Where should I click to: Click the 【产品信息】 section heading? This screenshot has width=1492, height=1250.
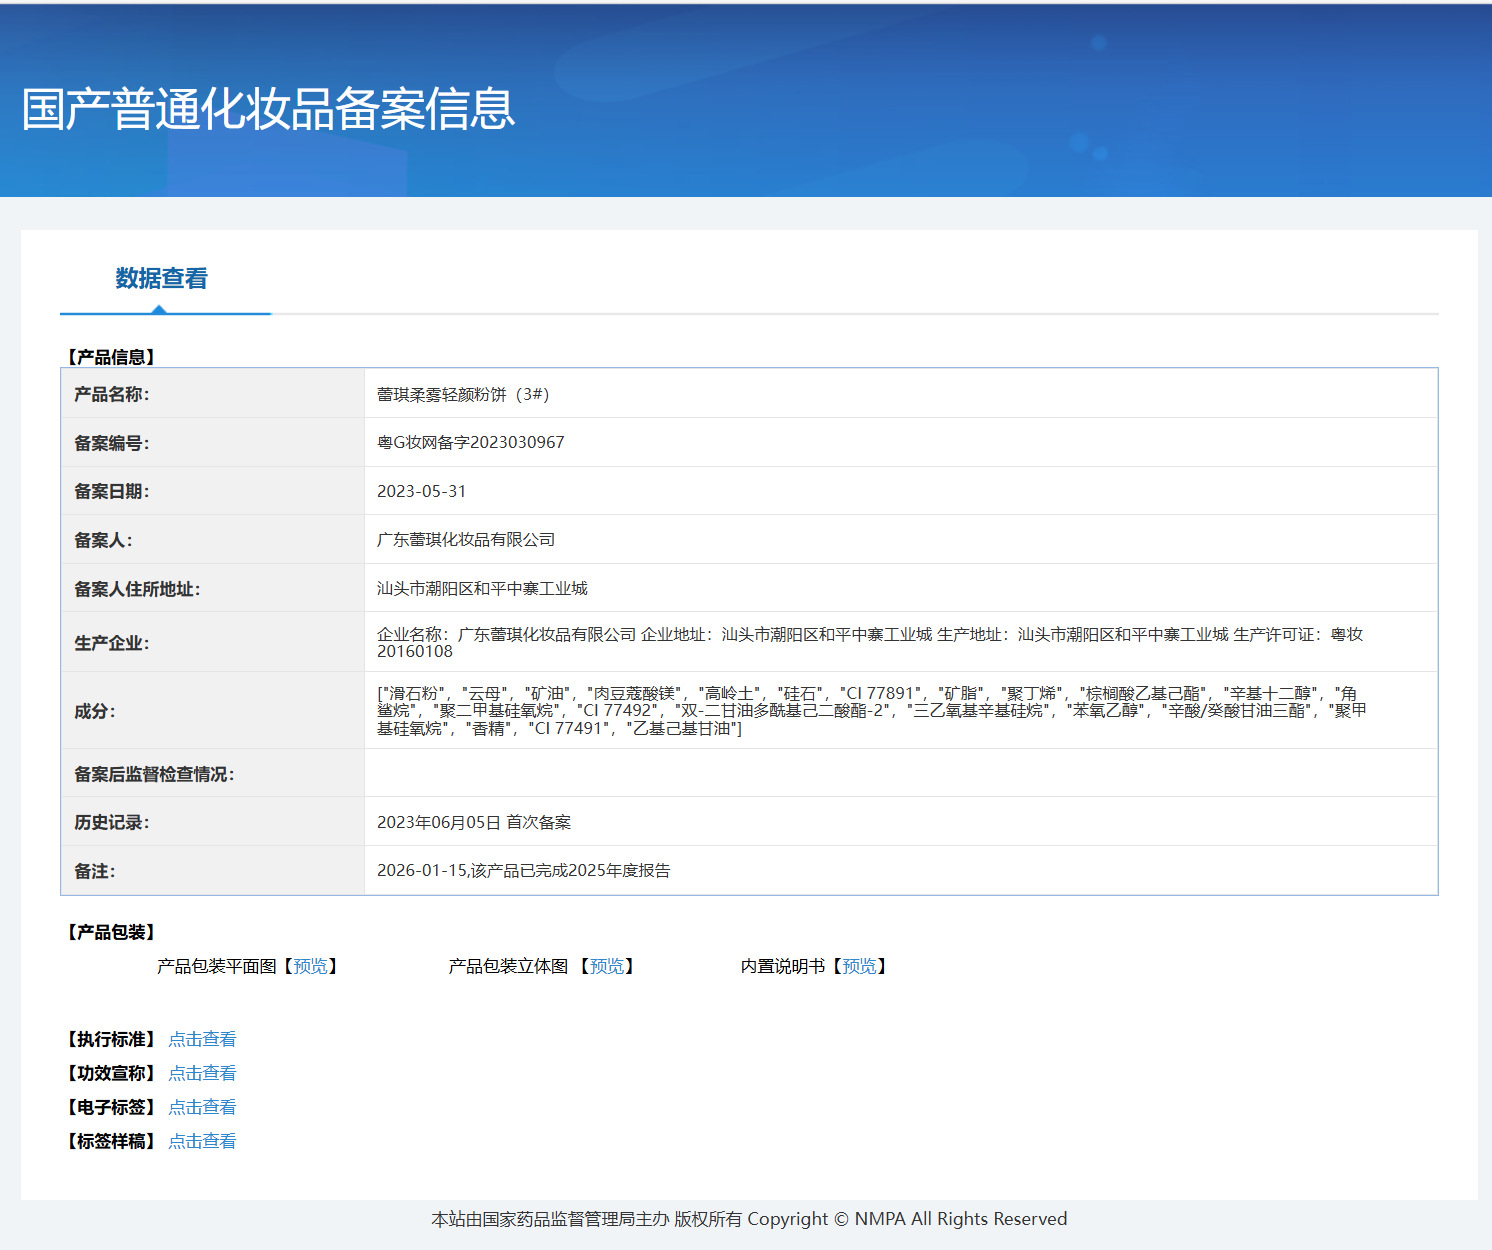[x=111, y=357]
